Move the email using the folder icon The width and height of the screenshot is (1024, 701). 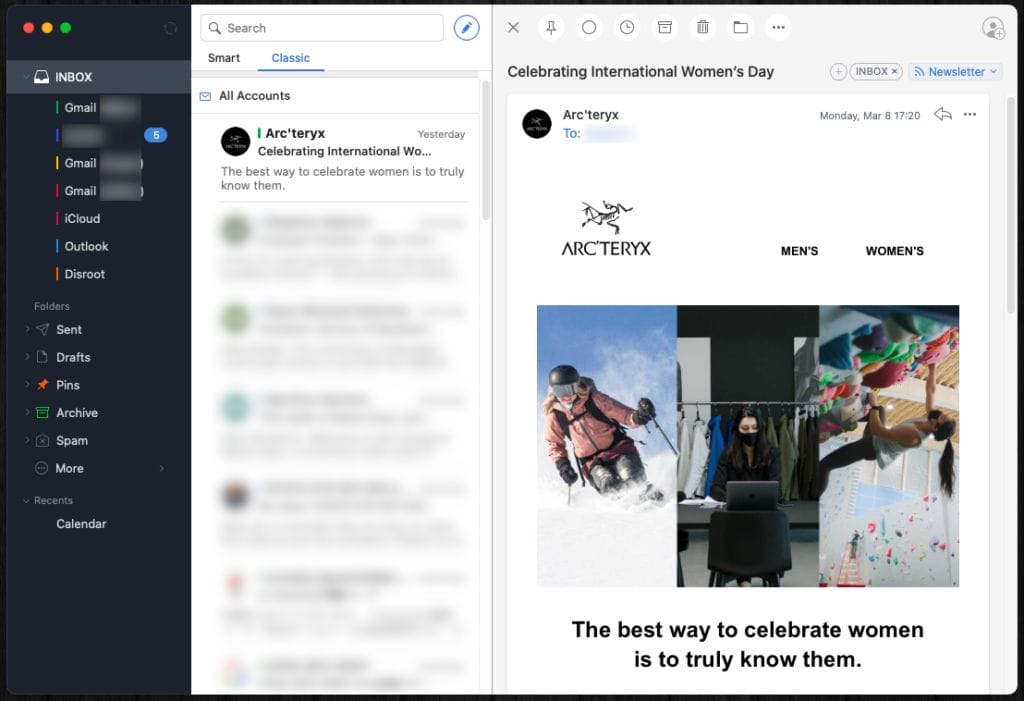(x=741, y=28)
